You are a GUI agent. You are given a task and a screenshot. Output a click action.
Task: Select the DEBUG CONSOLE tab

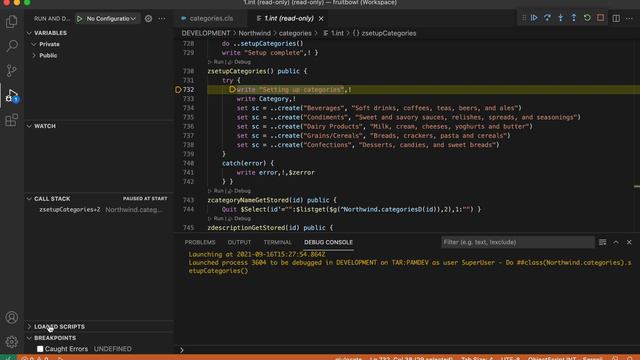328,242
